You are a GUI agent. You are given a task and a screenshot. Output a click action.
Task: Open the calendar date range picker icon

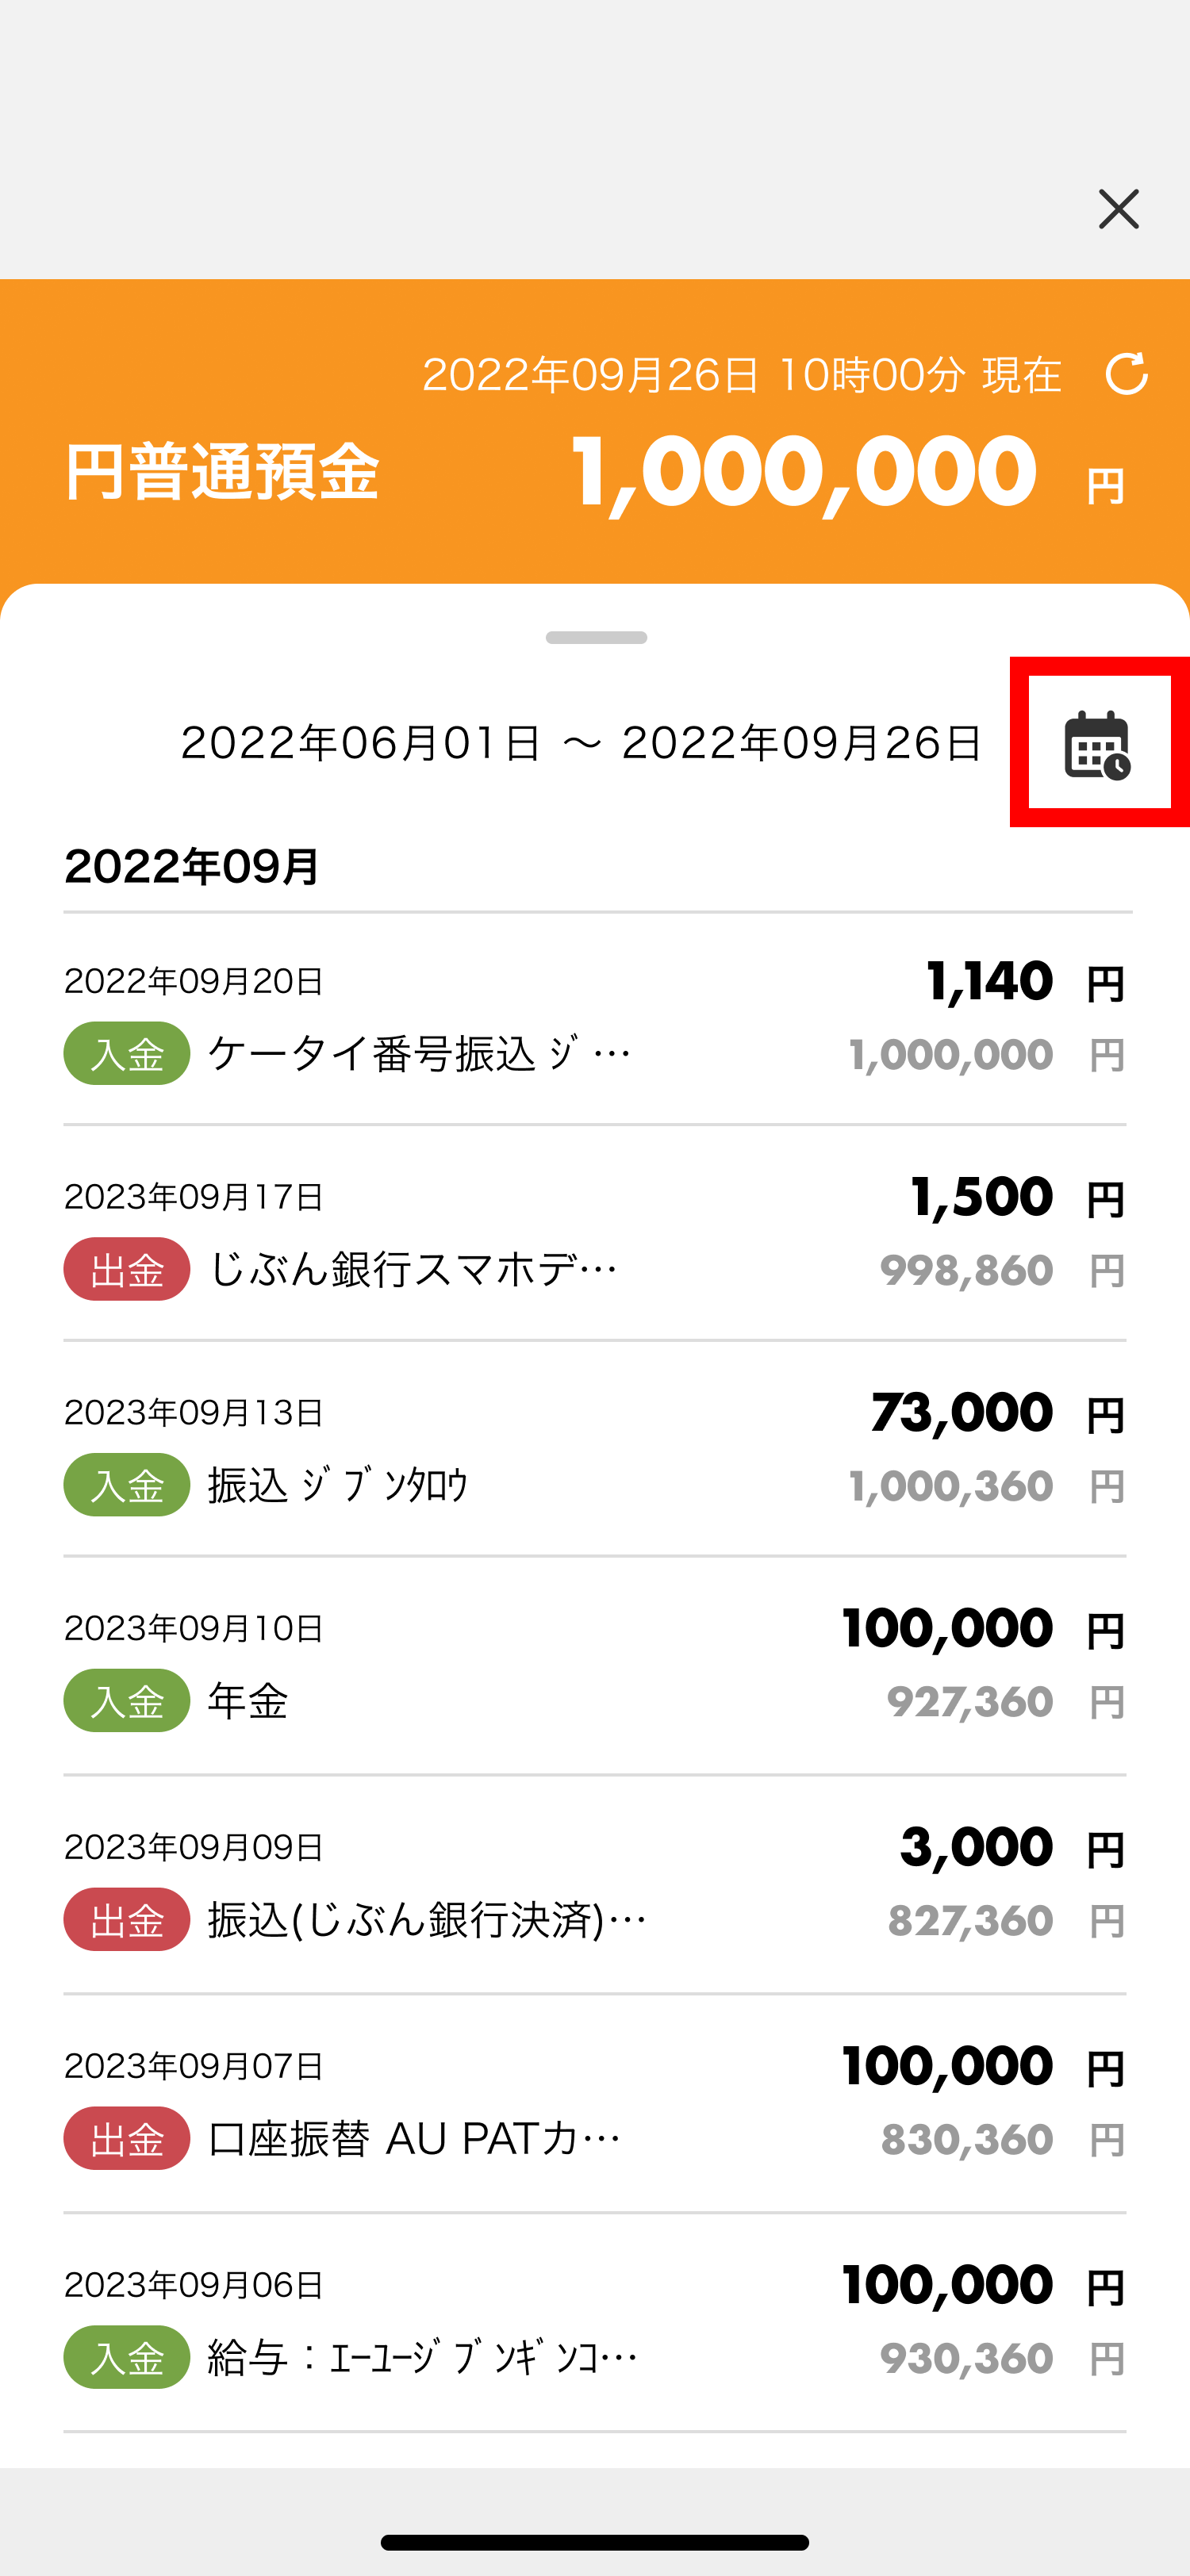1098,744
